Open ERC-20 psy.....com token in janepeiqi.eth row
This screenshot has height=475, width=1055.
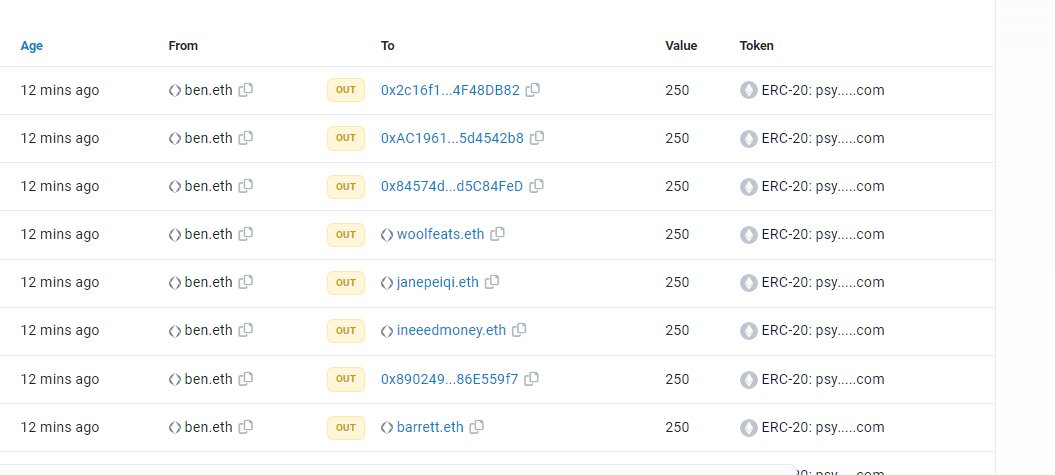pyautogui.click(x=823, y=283)
